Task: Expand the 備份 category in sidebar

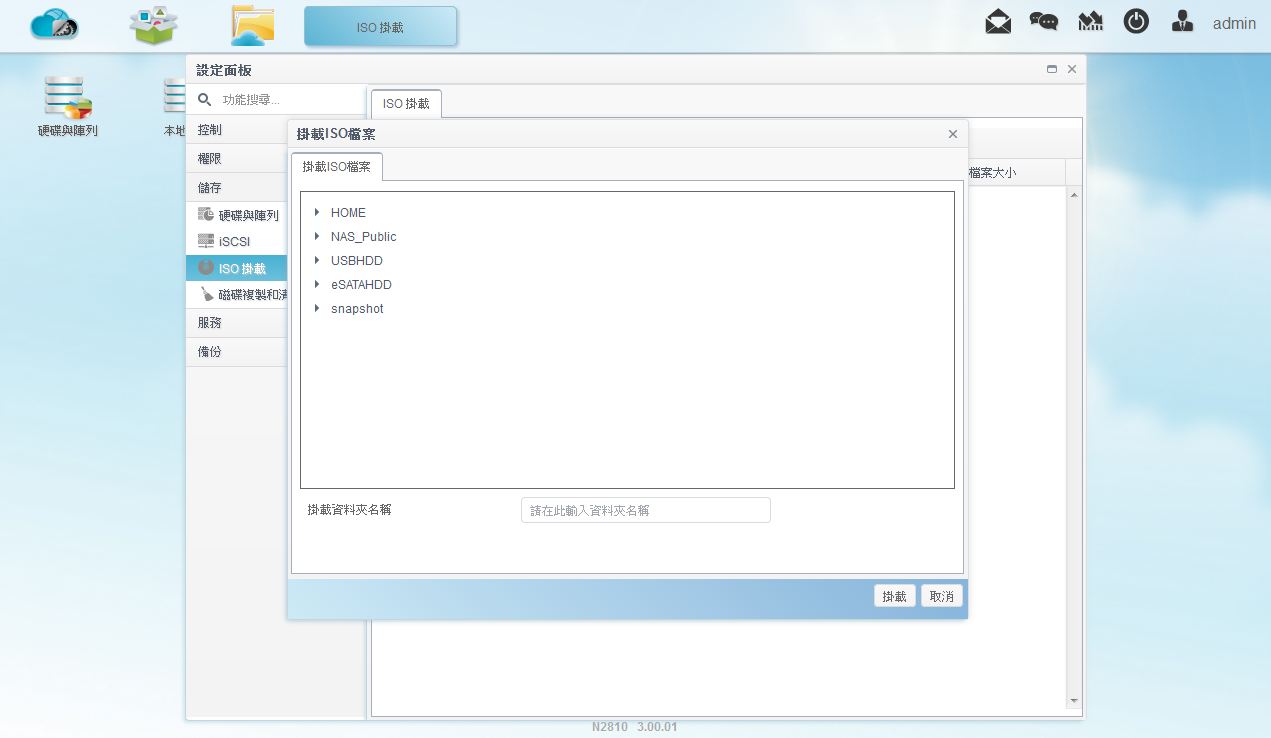Action: [237, 352]
